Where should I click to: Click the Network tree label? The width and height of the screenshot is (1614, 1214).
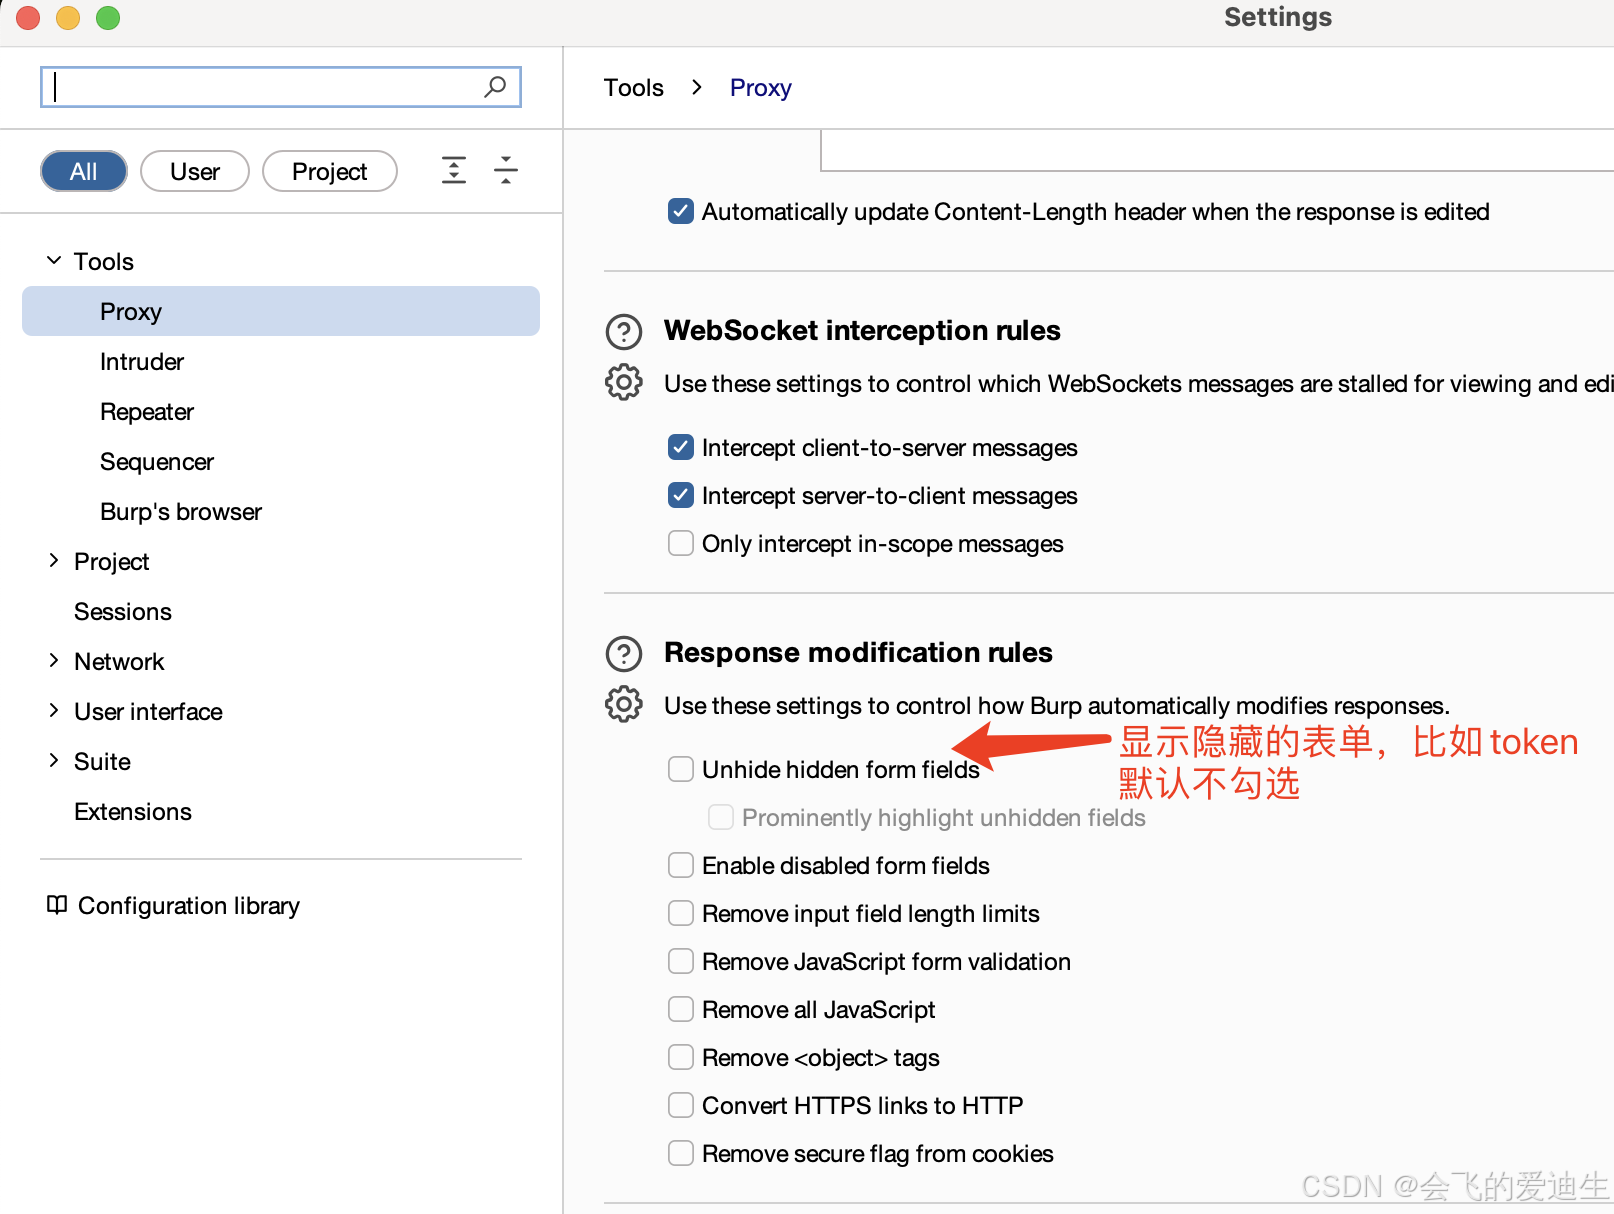[x=119, y=661]
